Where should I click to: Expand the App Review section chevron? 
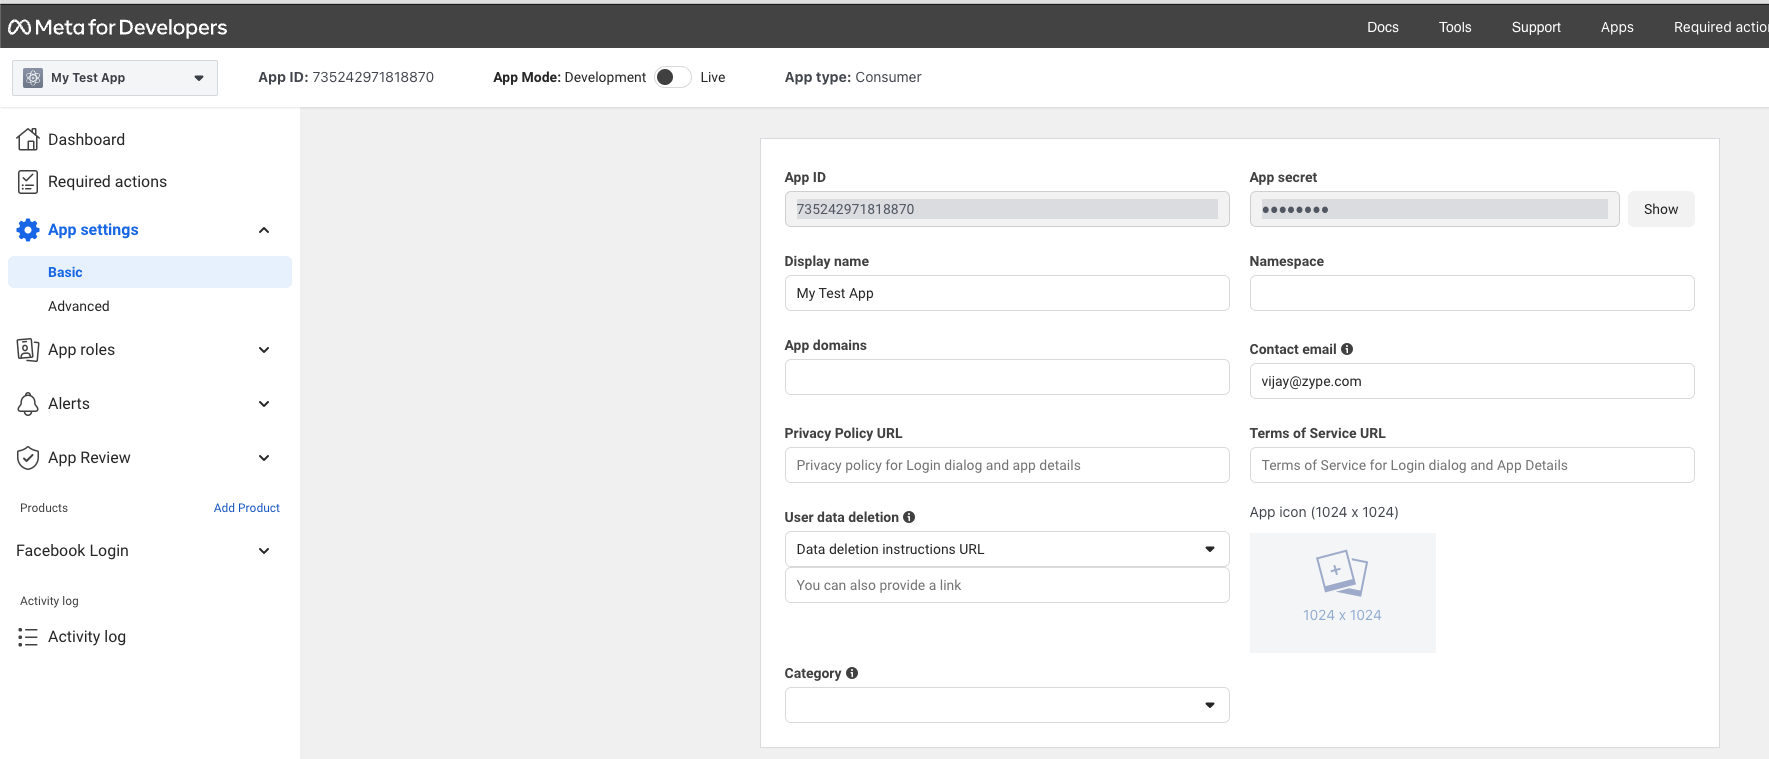264,458
